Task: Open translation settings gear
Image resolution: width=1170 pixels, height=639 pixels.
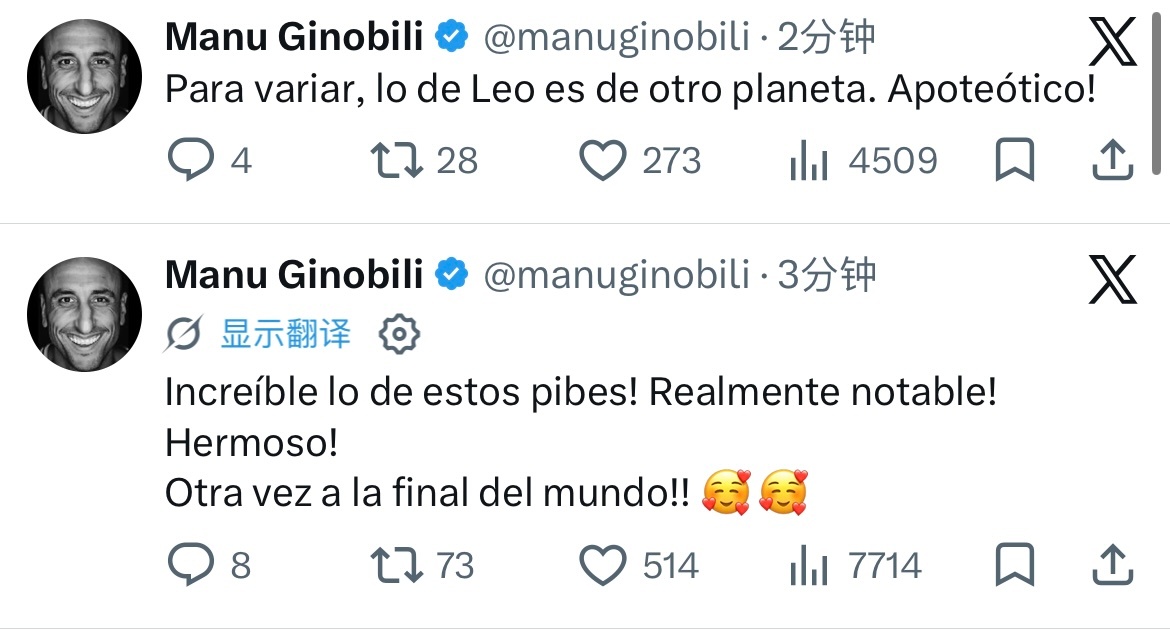Action: tap(399, 334)
